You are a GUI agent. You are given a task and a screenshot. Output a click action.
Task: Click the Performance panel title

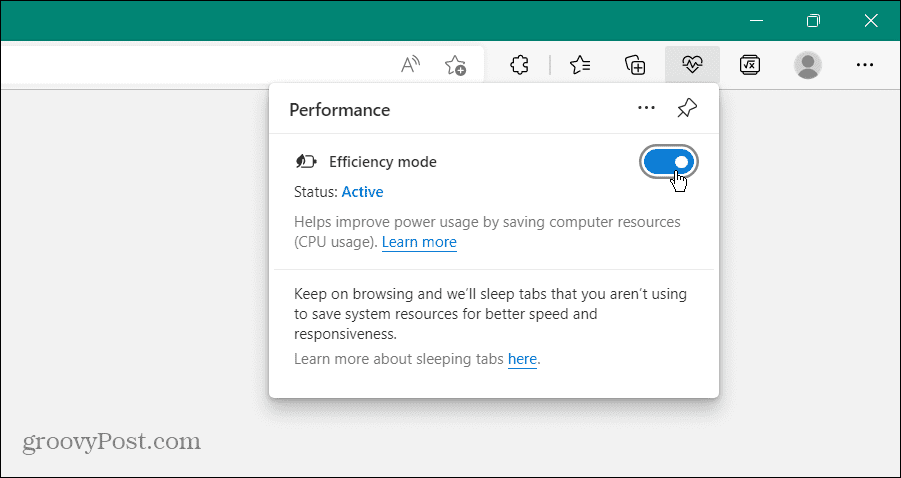[x=339, y=110]
